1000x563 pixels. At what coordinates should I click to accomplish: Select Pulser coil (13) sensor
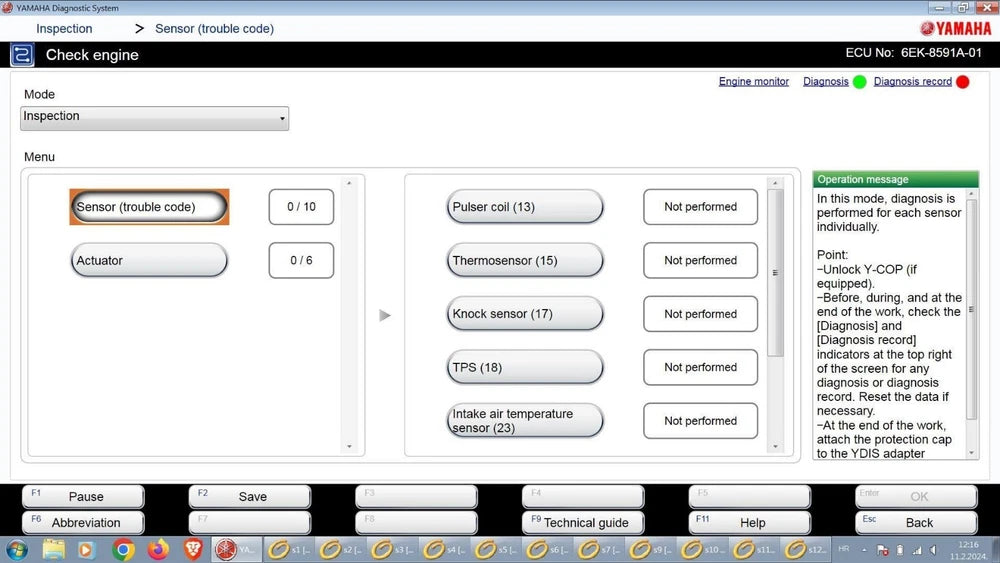525,207
